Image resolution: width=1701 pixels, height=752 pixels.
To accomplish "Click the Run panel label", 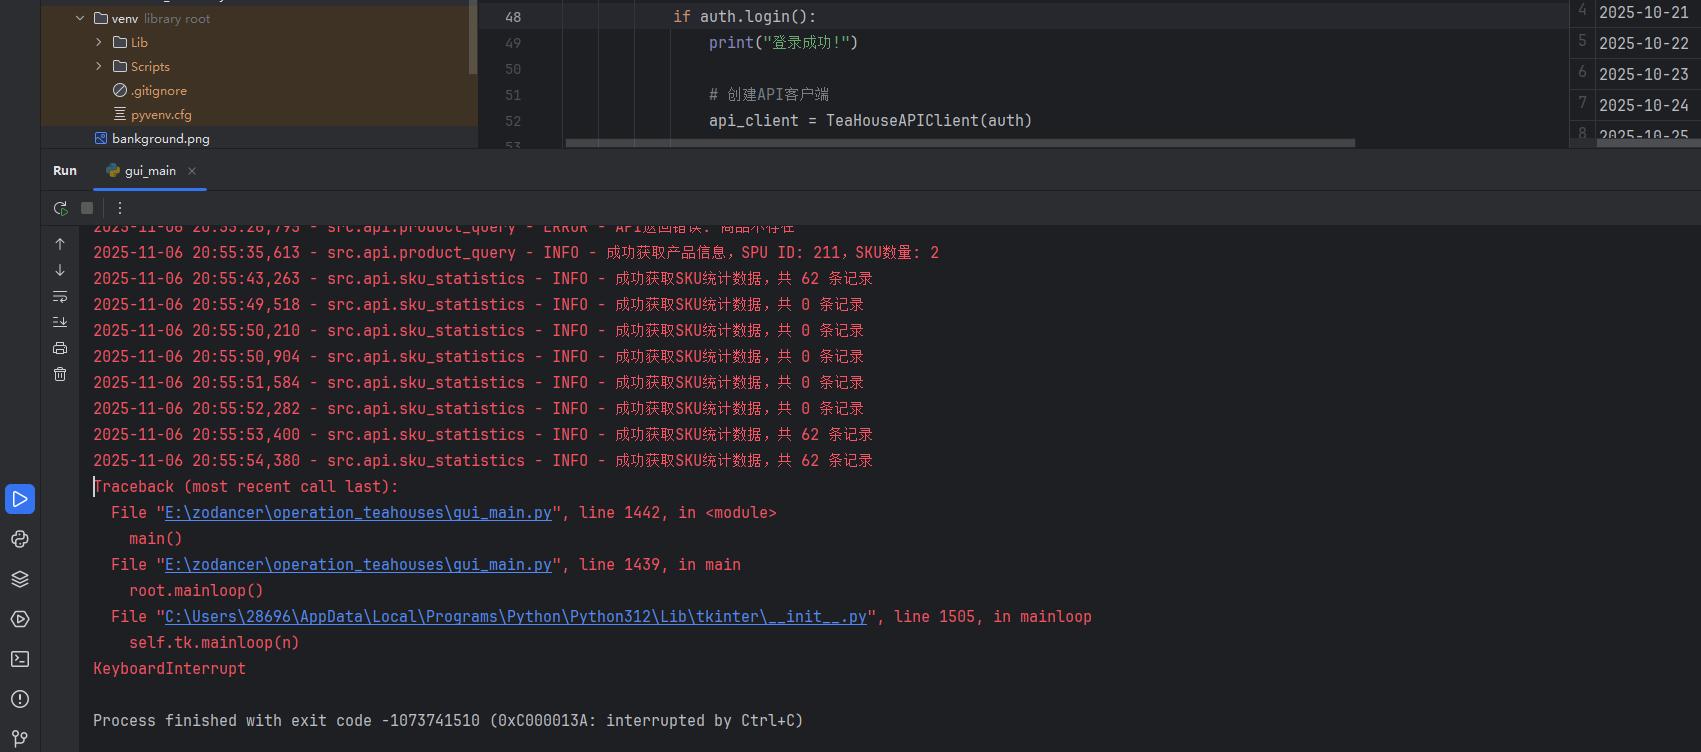I will click(65, 171).
